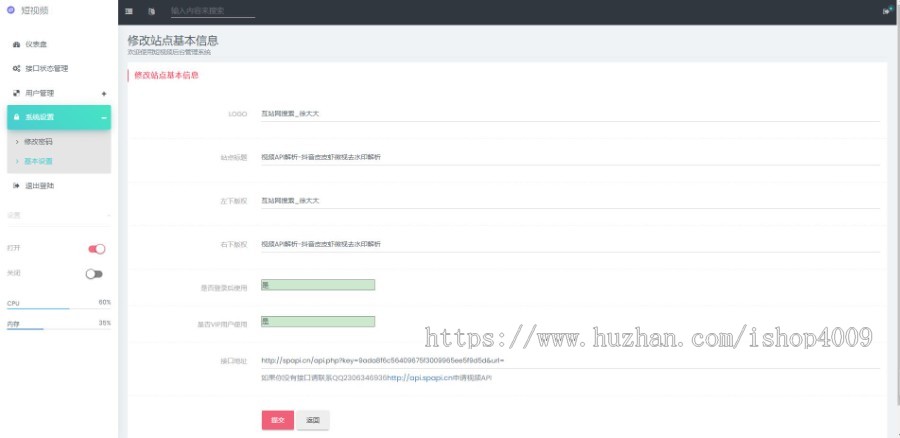The width and height of the screenshot is (900, 438).
Task: Open 接口状态管理 menu item
Action: tap(59, 68)
